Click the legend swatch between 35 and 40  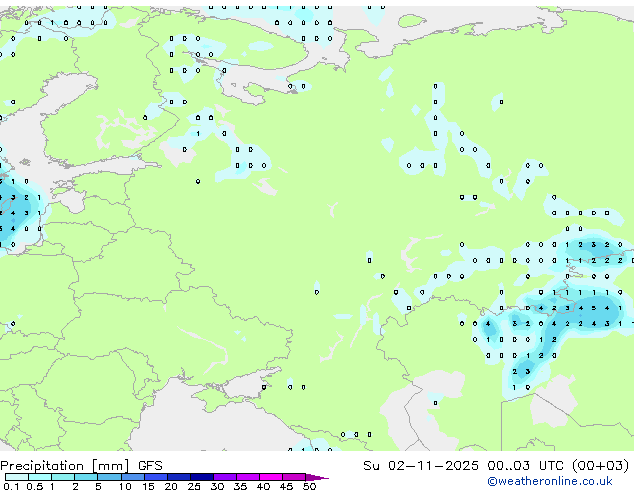248,477
